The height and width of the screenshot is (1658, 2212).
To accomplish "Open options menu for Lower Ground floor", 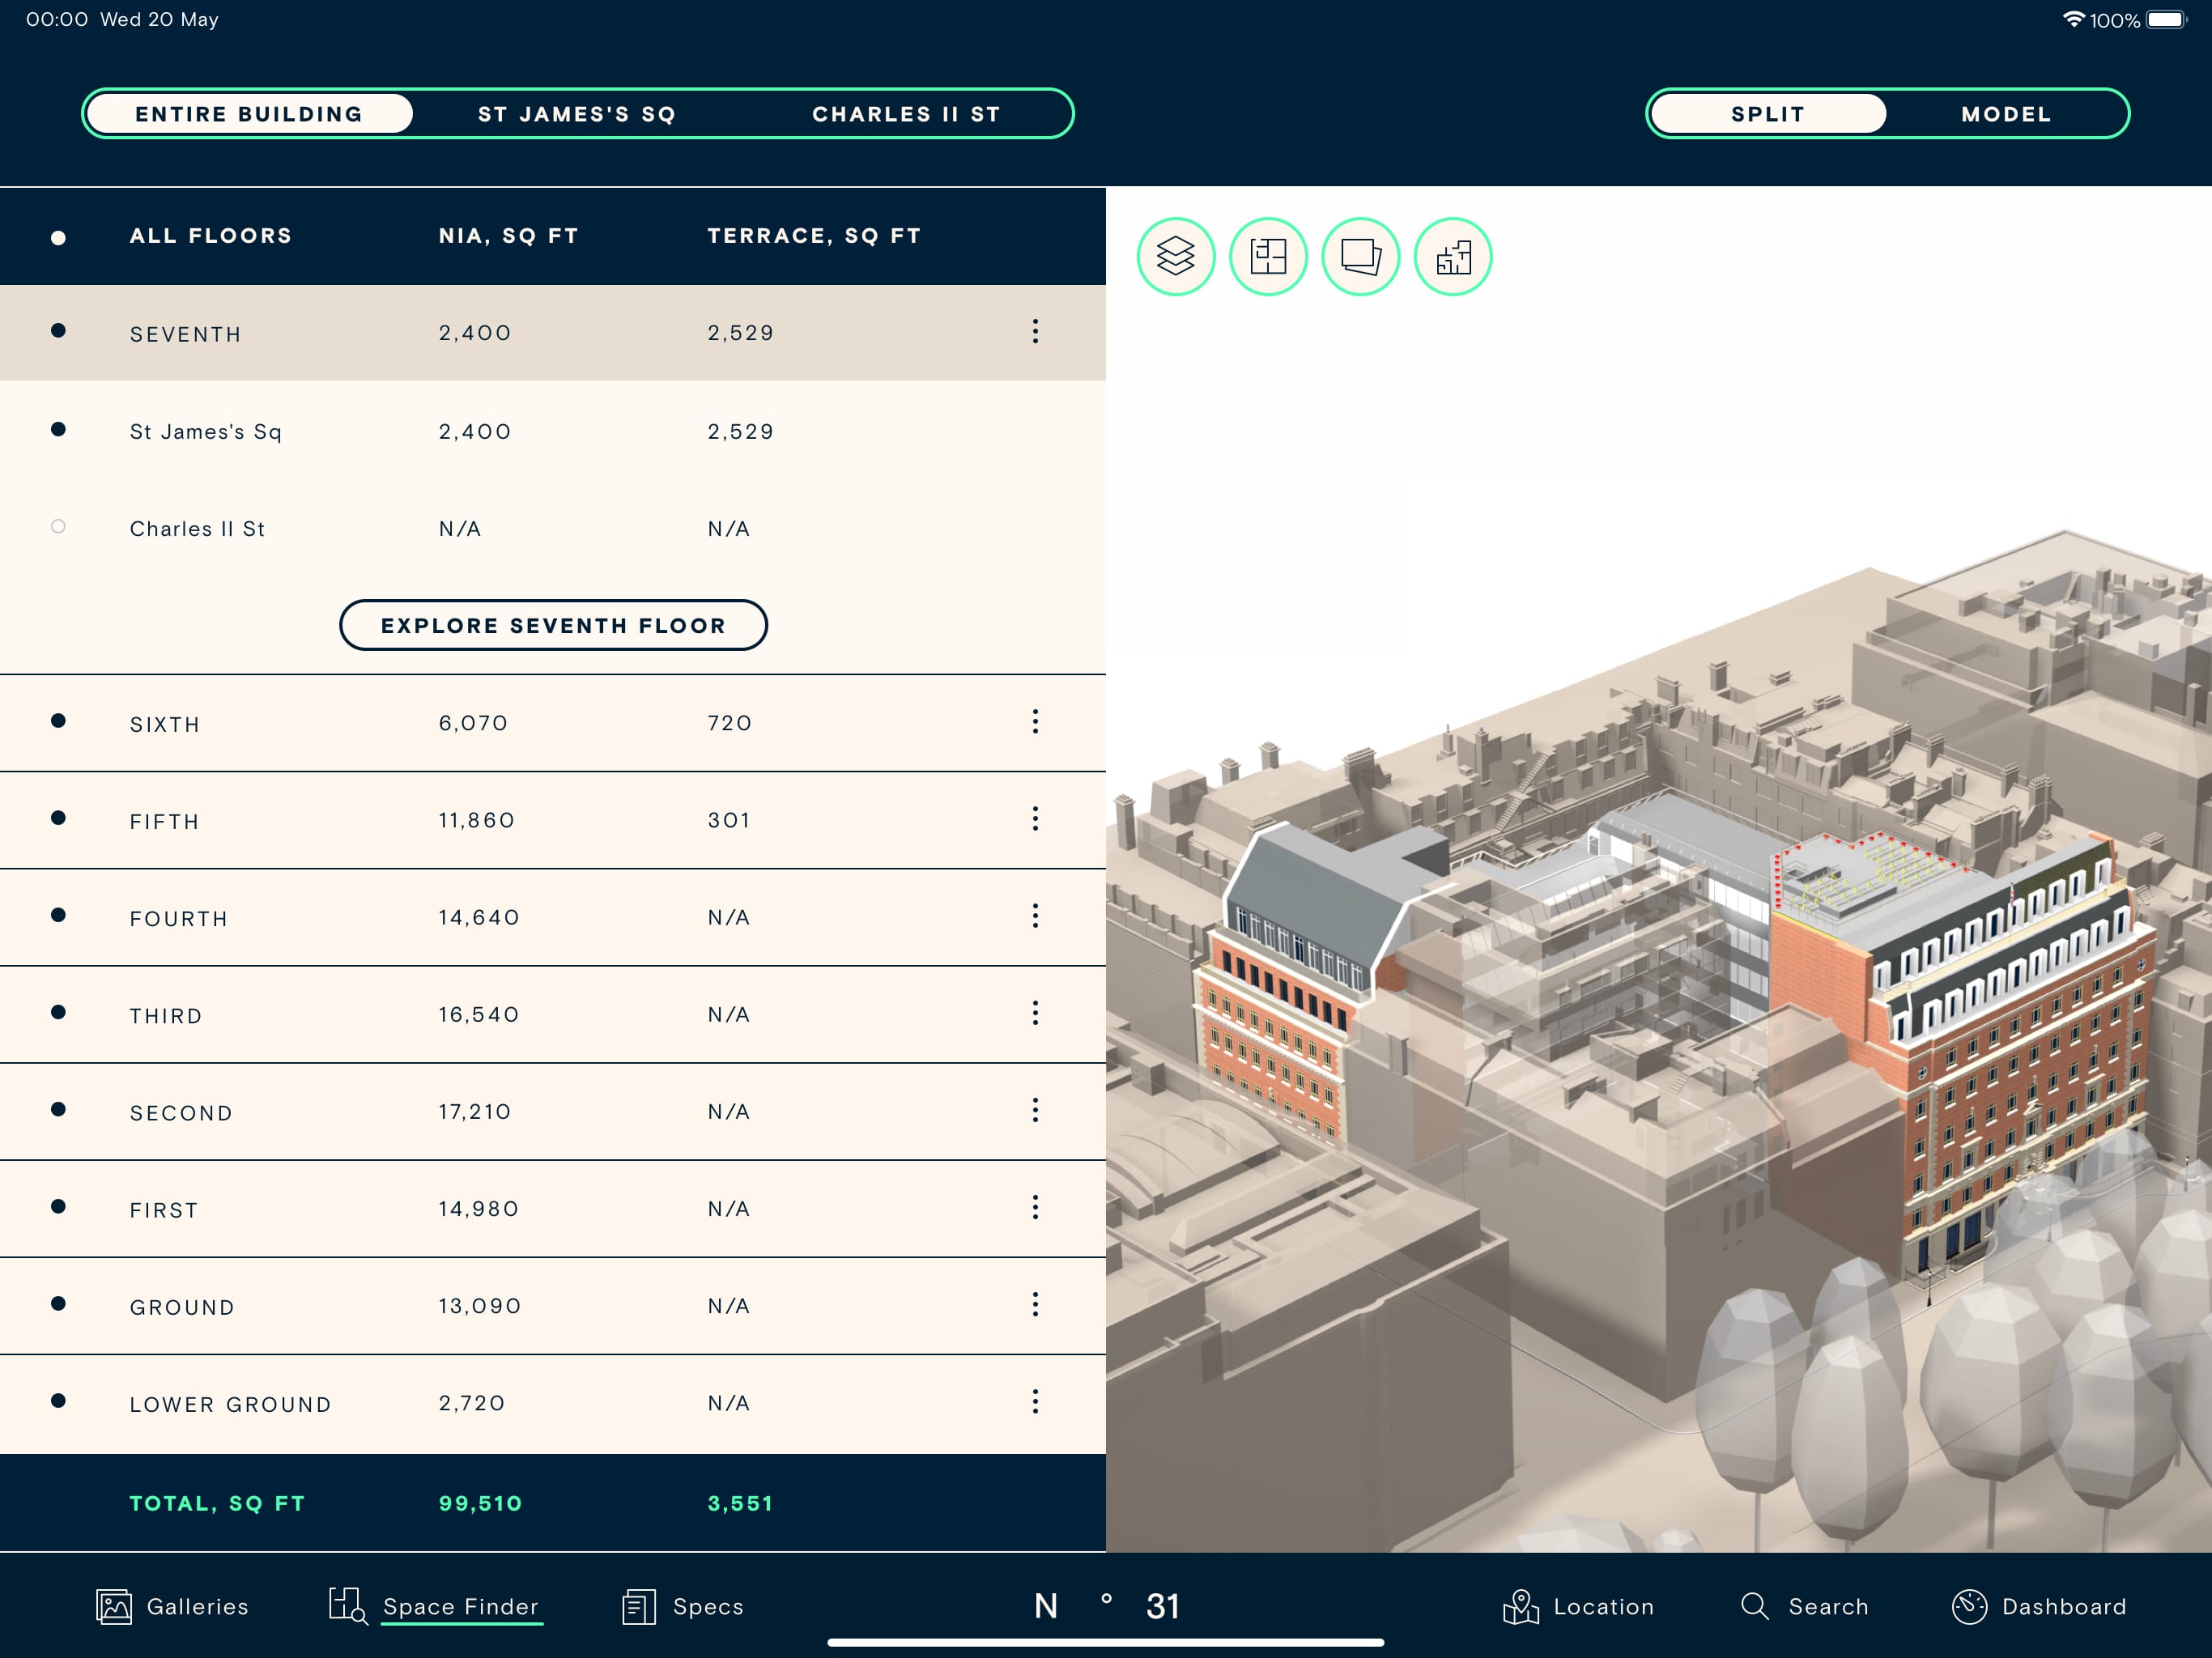I will 1035,1401.
